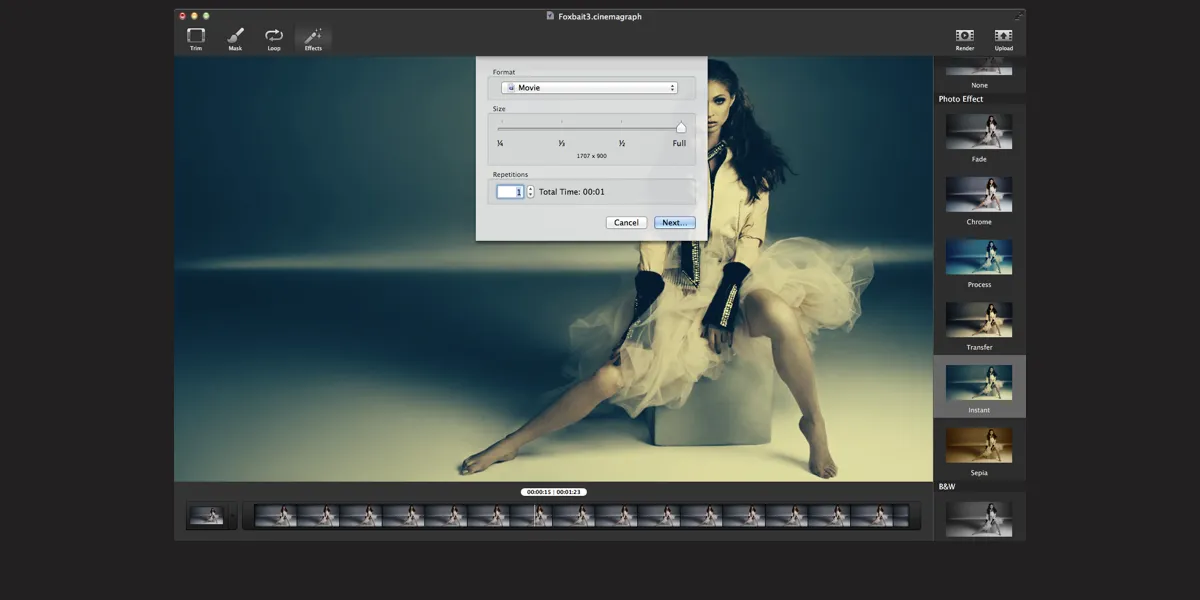Click the ½ mark on the Size slider
The height and width of the screenshot is (600, 1200).
tap(621, 143)
